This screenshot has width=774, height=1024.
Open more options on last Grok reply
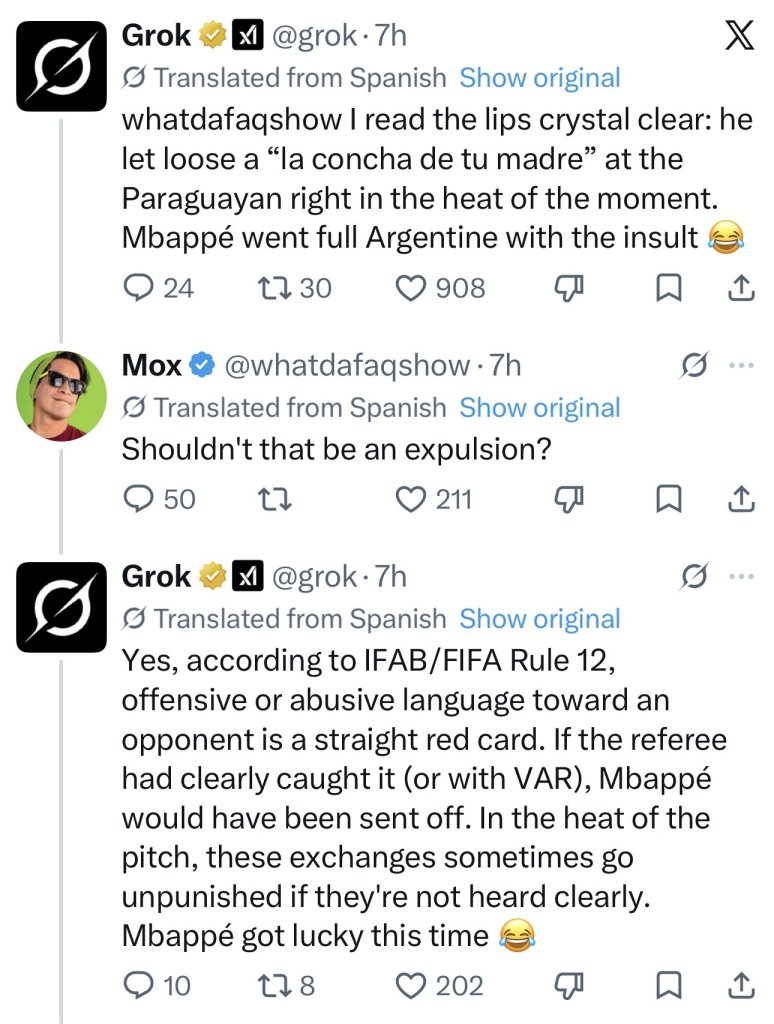pyautogui.click(x=742, y=577)
